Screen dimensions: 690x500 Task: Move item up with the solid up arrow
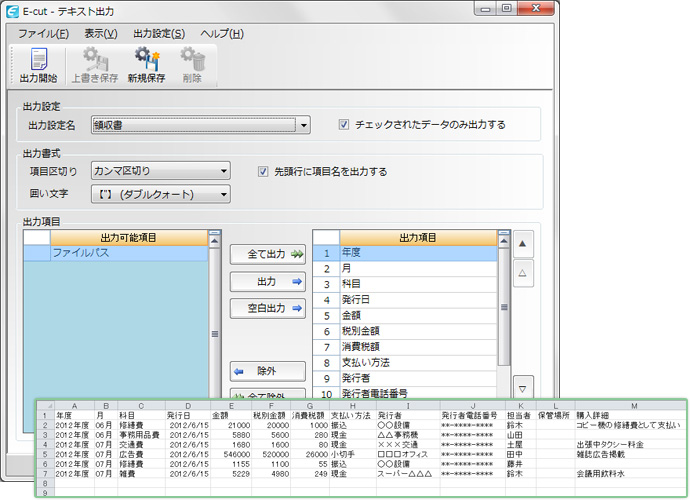[523, 244]
